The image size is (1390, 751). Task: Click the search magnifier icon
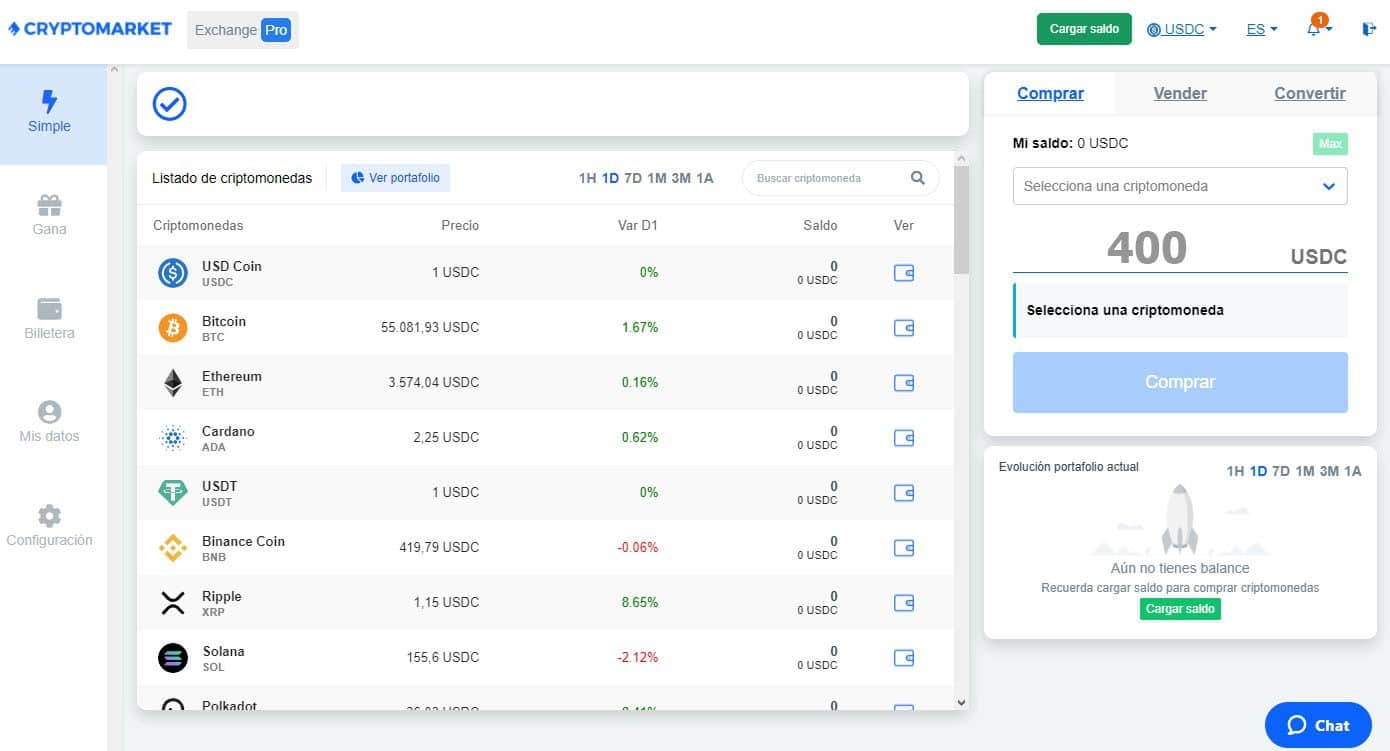918,178
